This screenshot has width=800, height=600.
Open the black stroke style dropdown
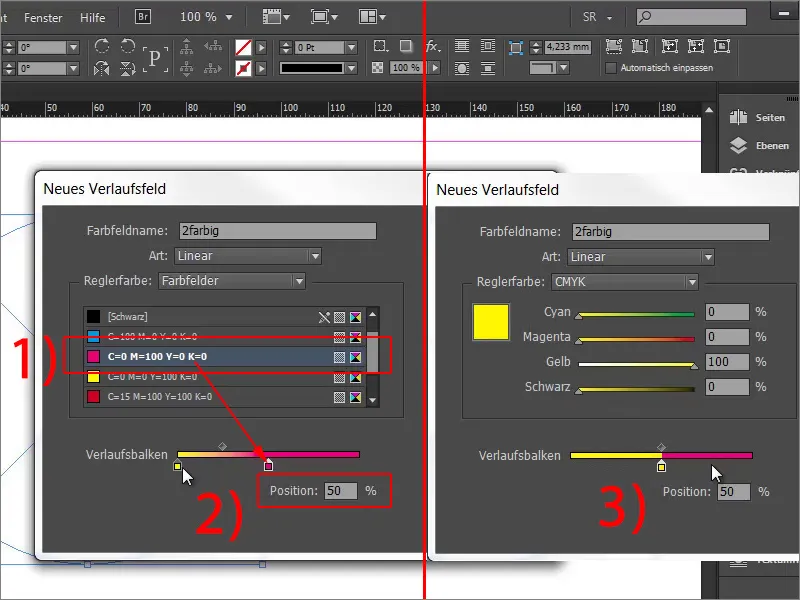click(352, 68)
